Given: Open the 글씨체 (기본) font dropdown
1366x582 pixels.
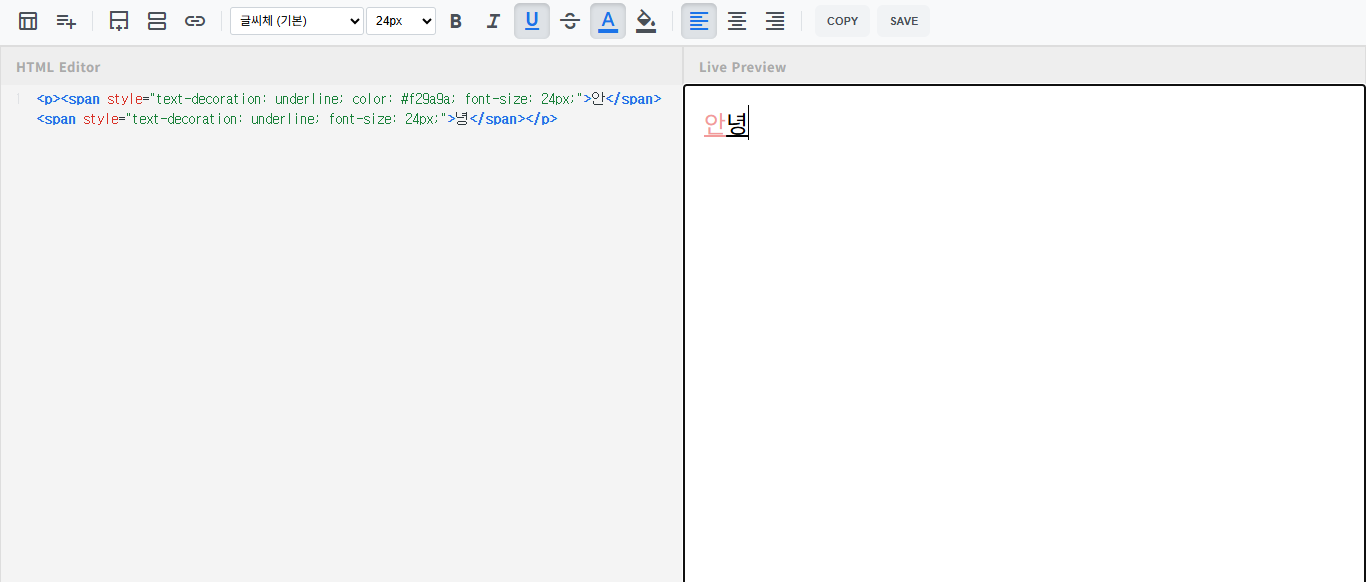Looking at the screenshot, I should coord(297,21).
